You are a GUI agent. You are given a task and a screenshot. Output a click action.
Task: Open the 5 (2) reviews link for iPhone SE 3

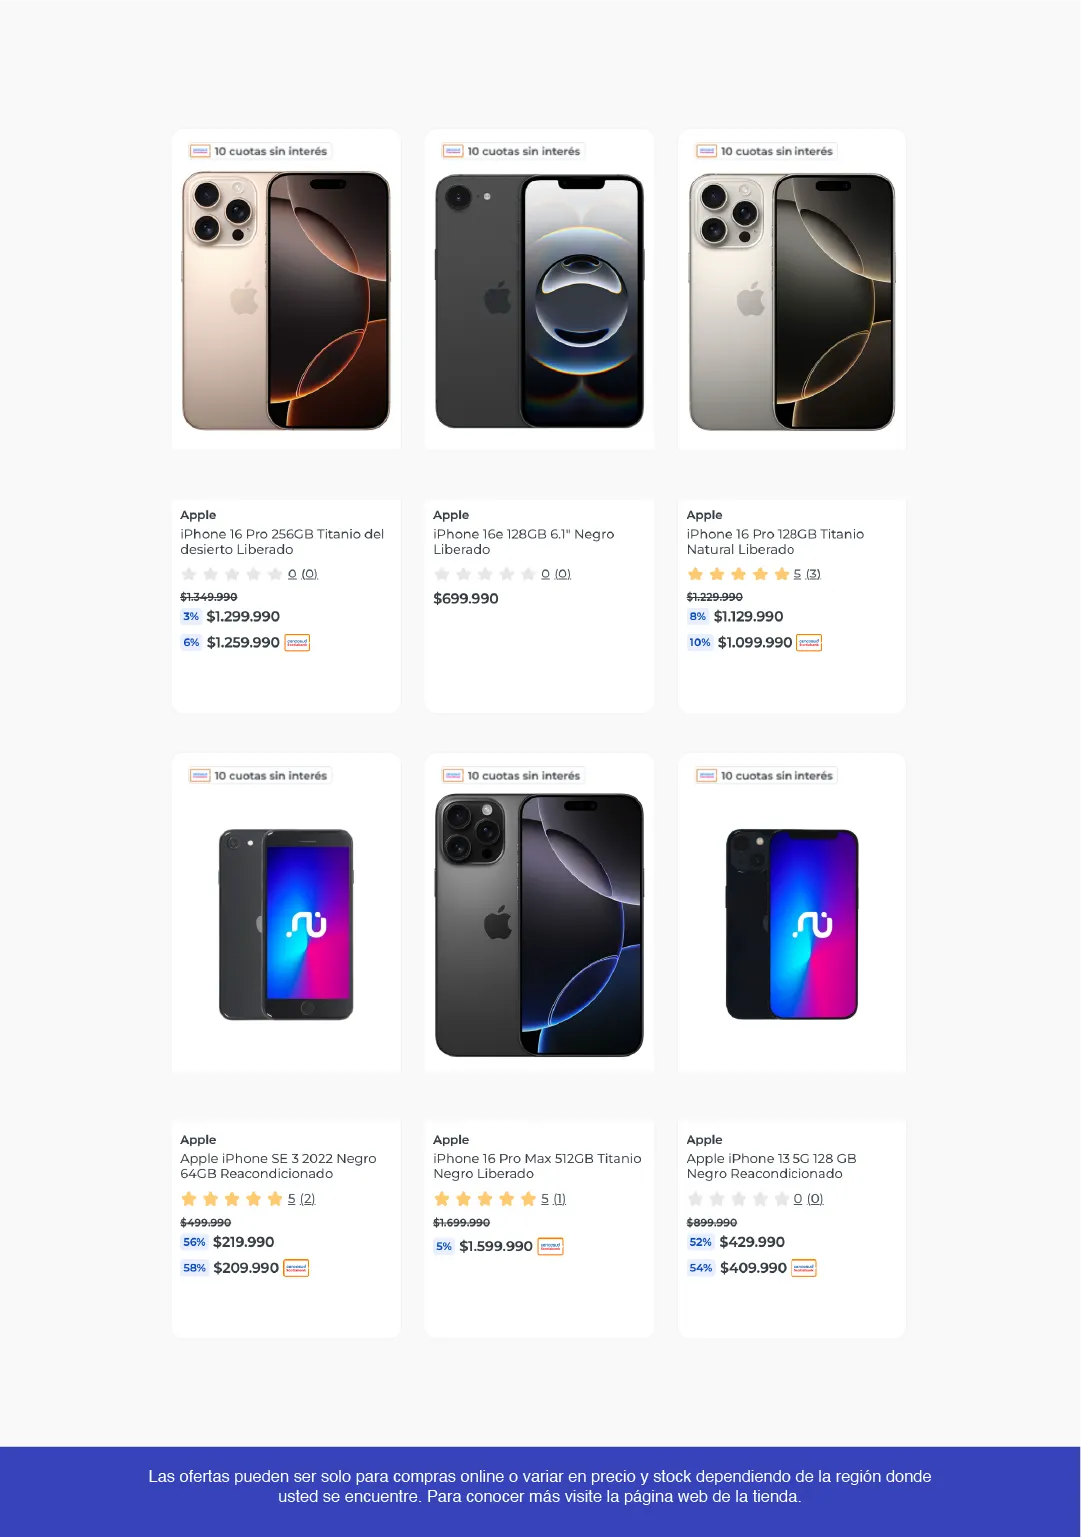(x=301, y=1199)
